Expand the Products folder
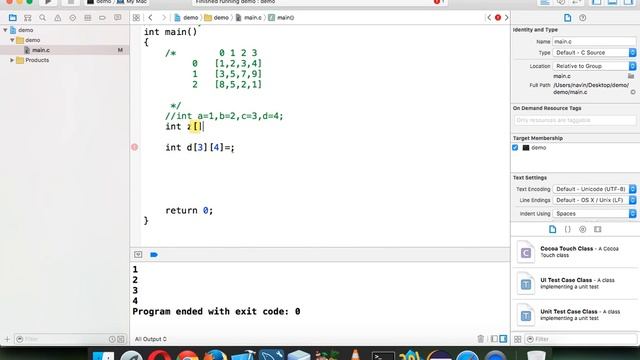 pos(12,60)
